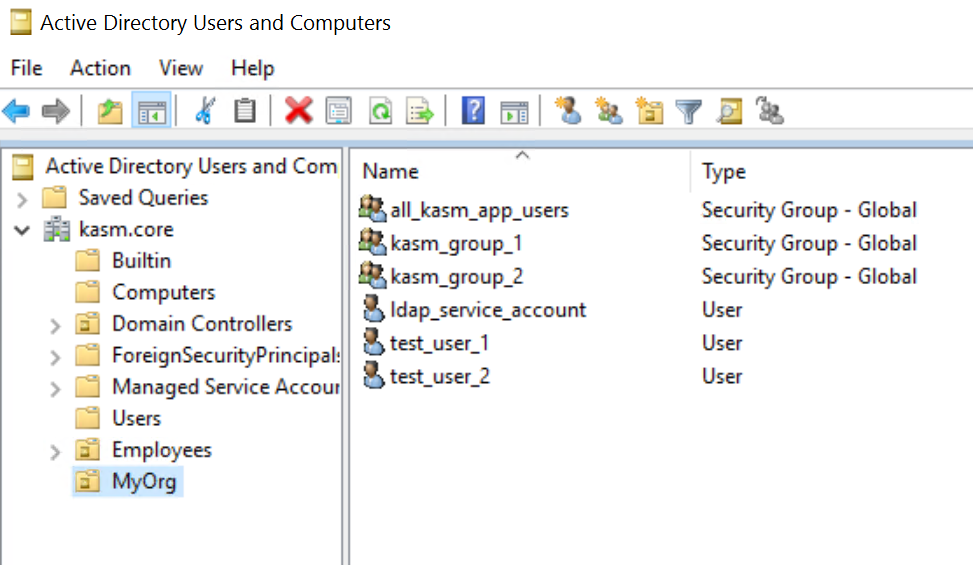Create a new organizational unit from toolbar
This screenshot has height=565, width=973.
(x=649, y=110)
